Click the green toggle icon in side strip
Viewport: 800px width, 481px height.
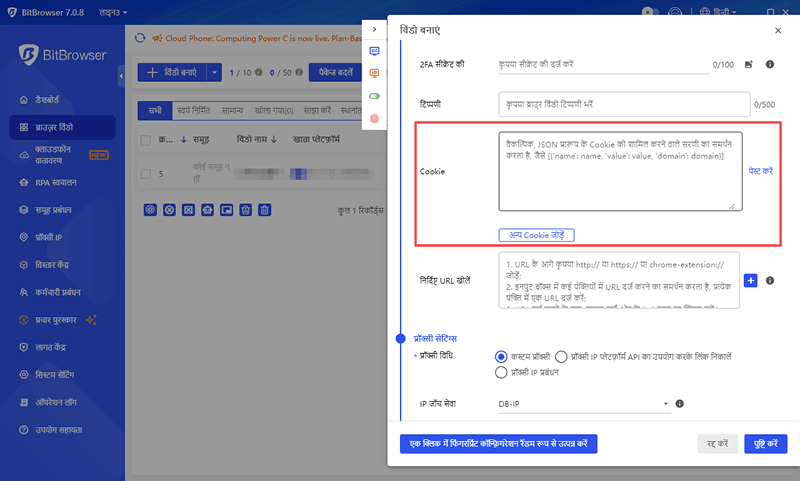coord(375,96)
